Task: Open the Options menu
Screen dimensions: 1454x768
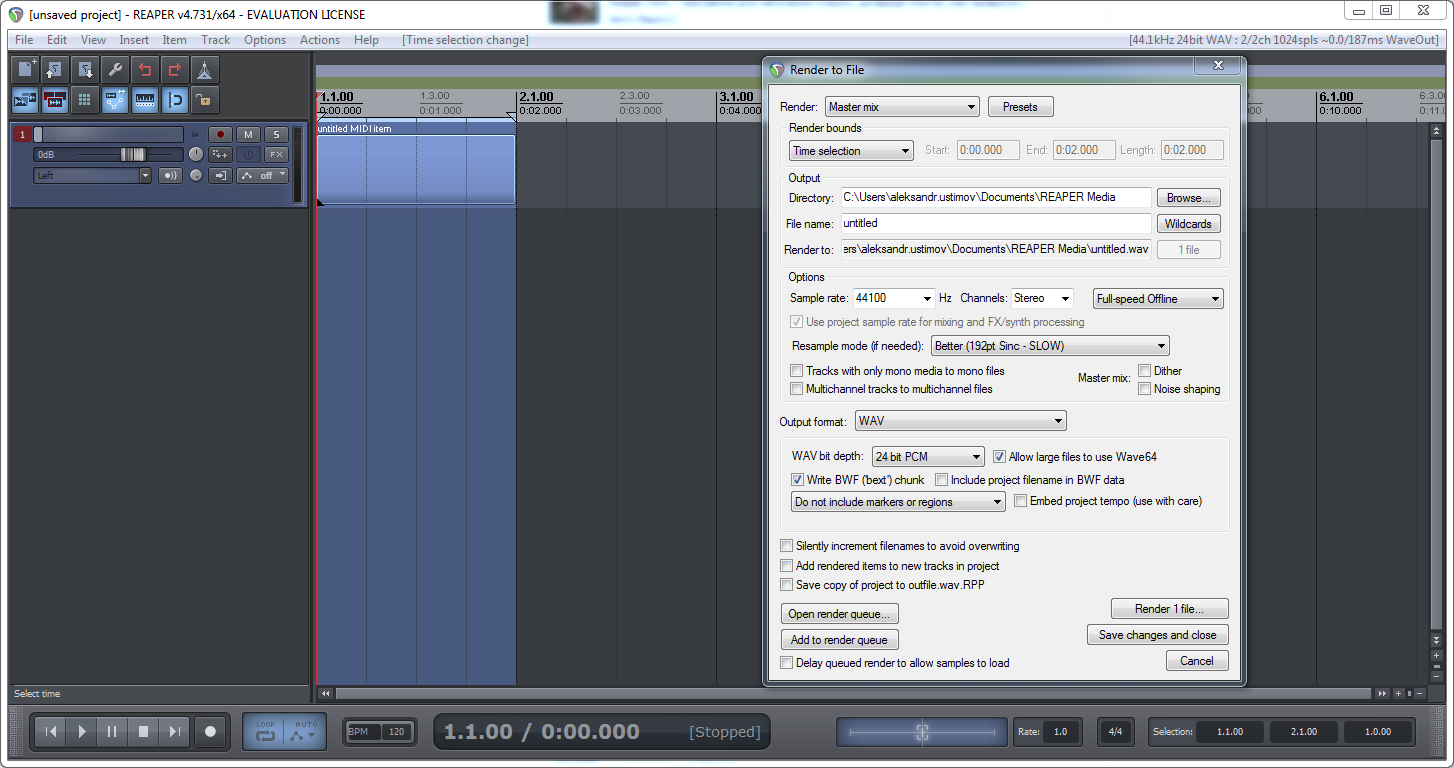Action: tap(265, 40)
